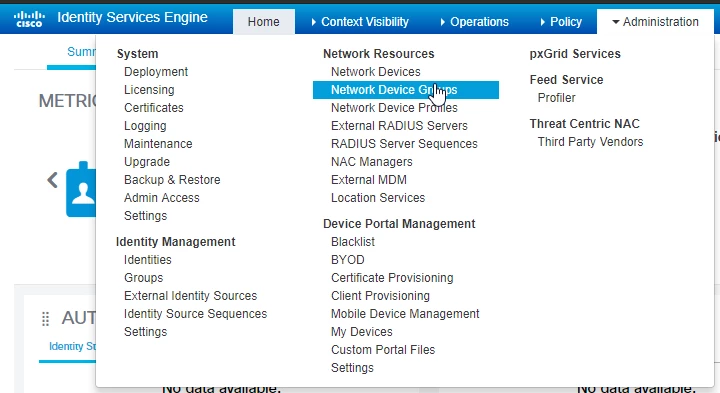This screenshot has height=393, width=720.
Task: Click the Feed Service heading
Action: tap(566, 79)
